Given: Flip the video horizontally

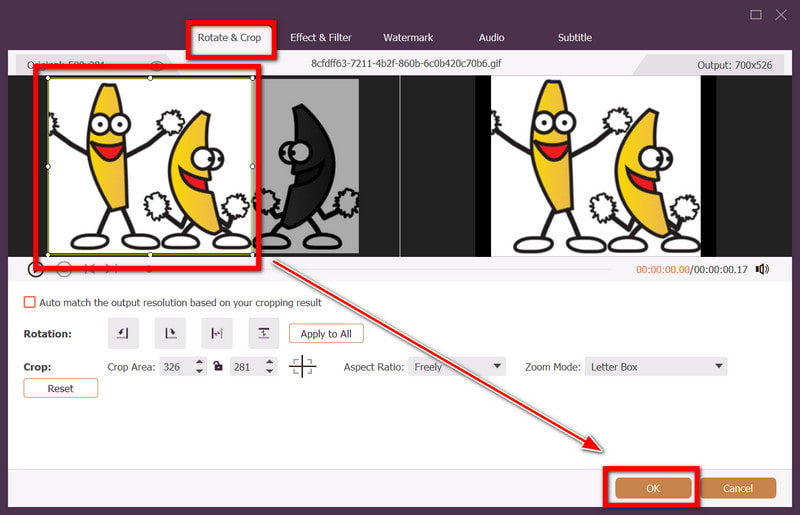Looking at the screenshot, I should click(216, 333).
